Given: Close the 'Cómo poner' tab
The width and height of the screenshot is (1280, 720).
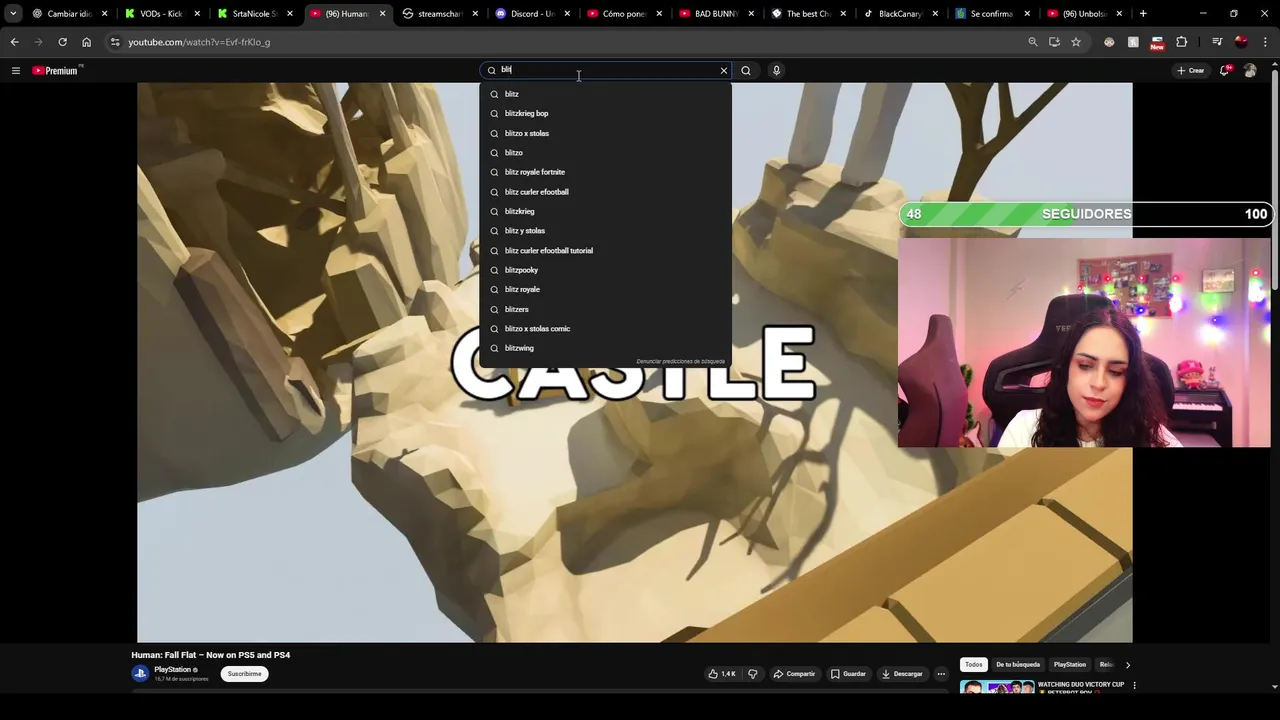Looking at the screenshot, I should pos(659,14).
